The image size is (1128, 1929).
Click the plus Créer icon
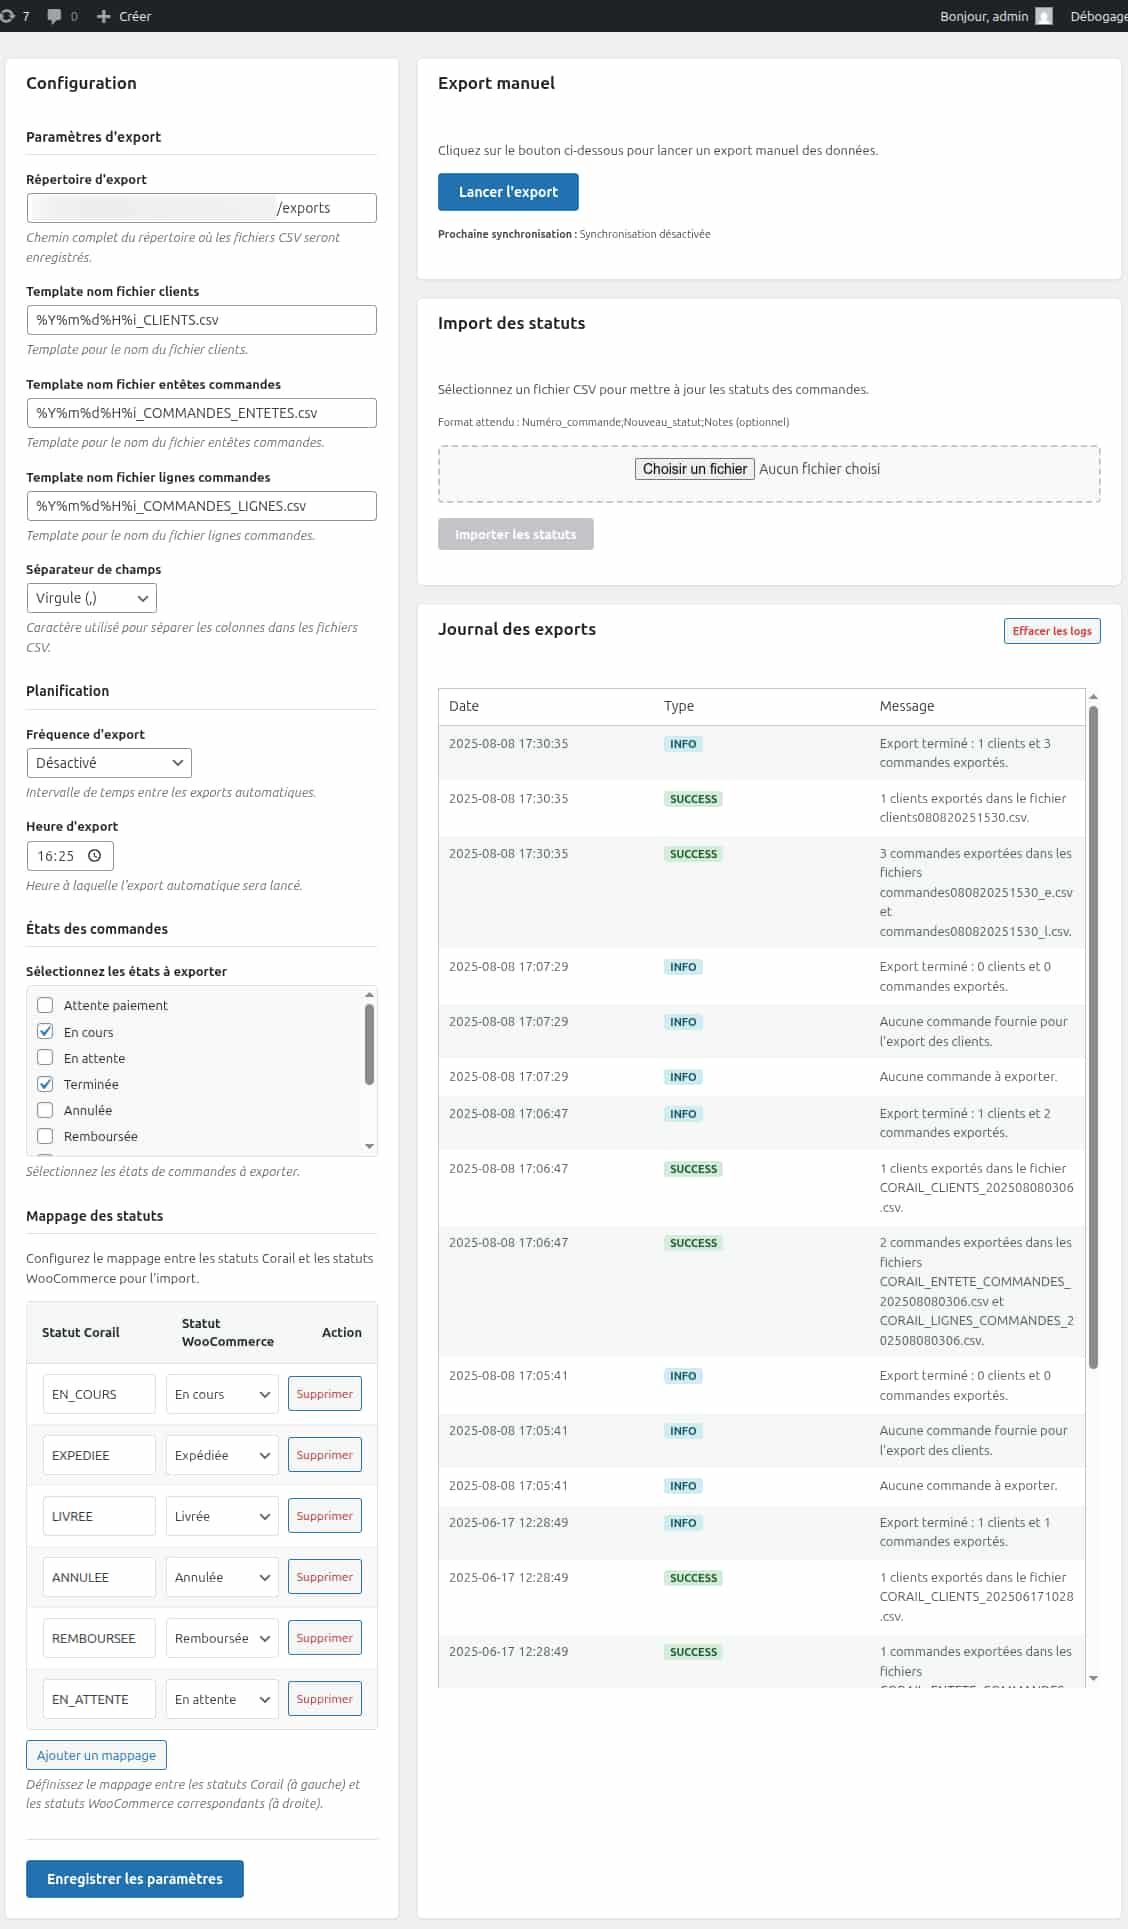tap(103, 16)
